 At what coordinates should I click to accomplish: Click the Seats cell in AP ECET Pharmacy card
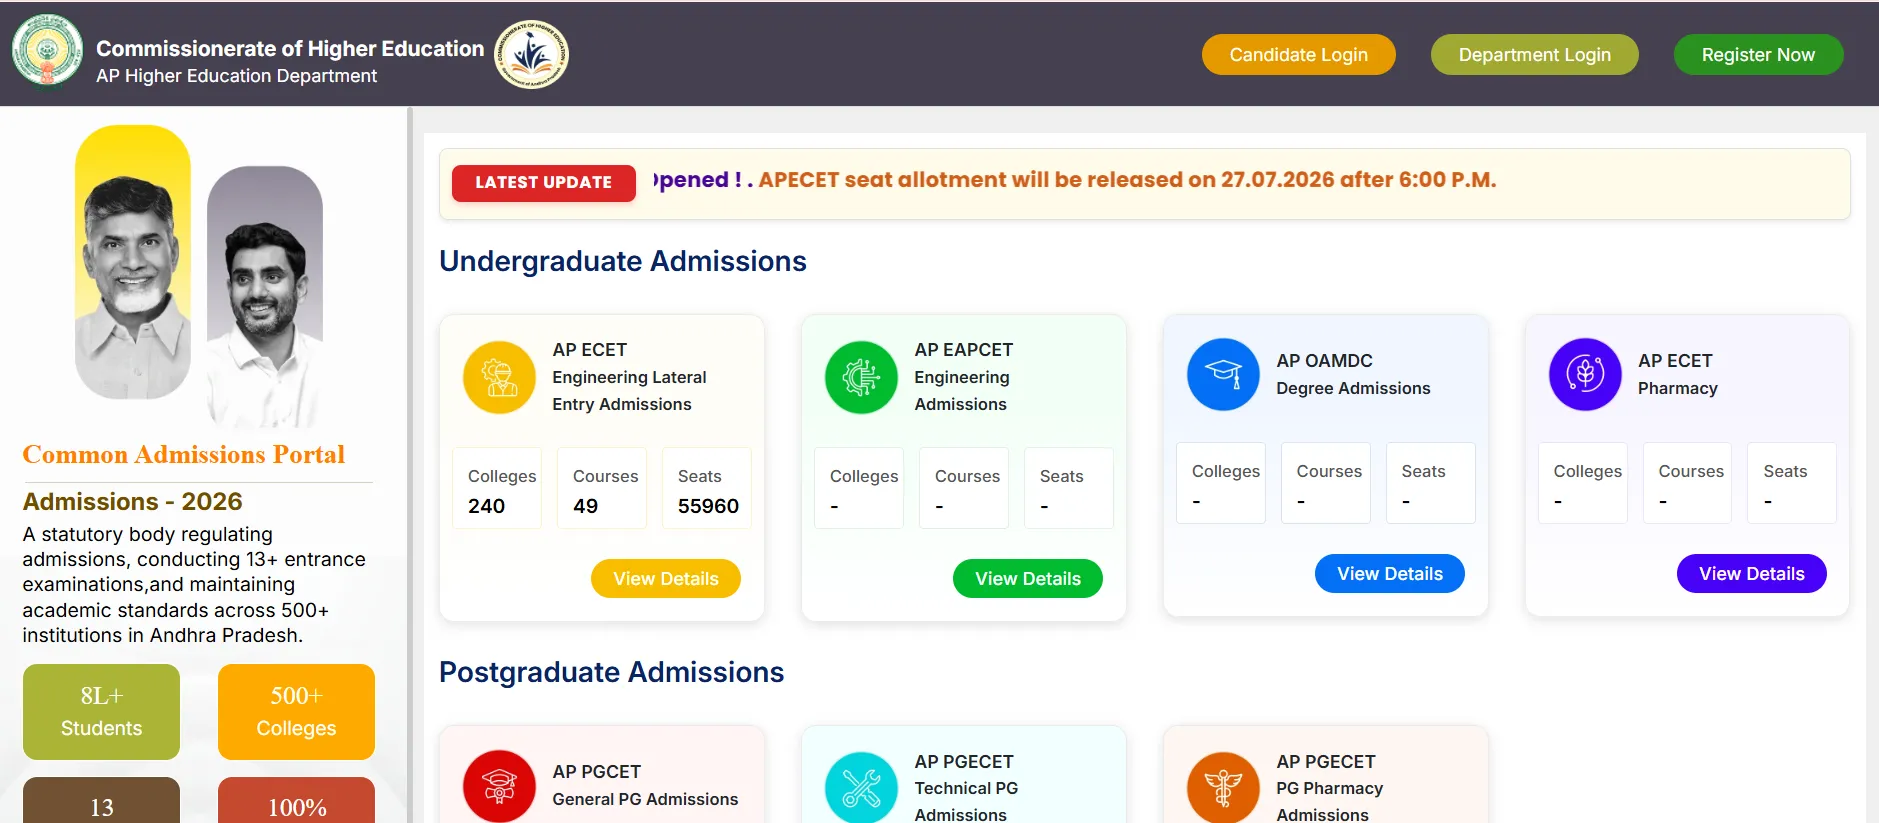pos(1792,483)
